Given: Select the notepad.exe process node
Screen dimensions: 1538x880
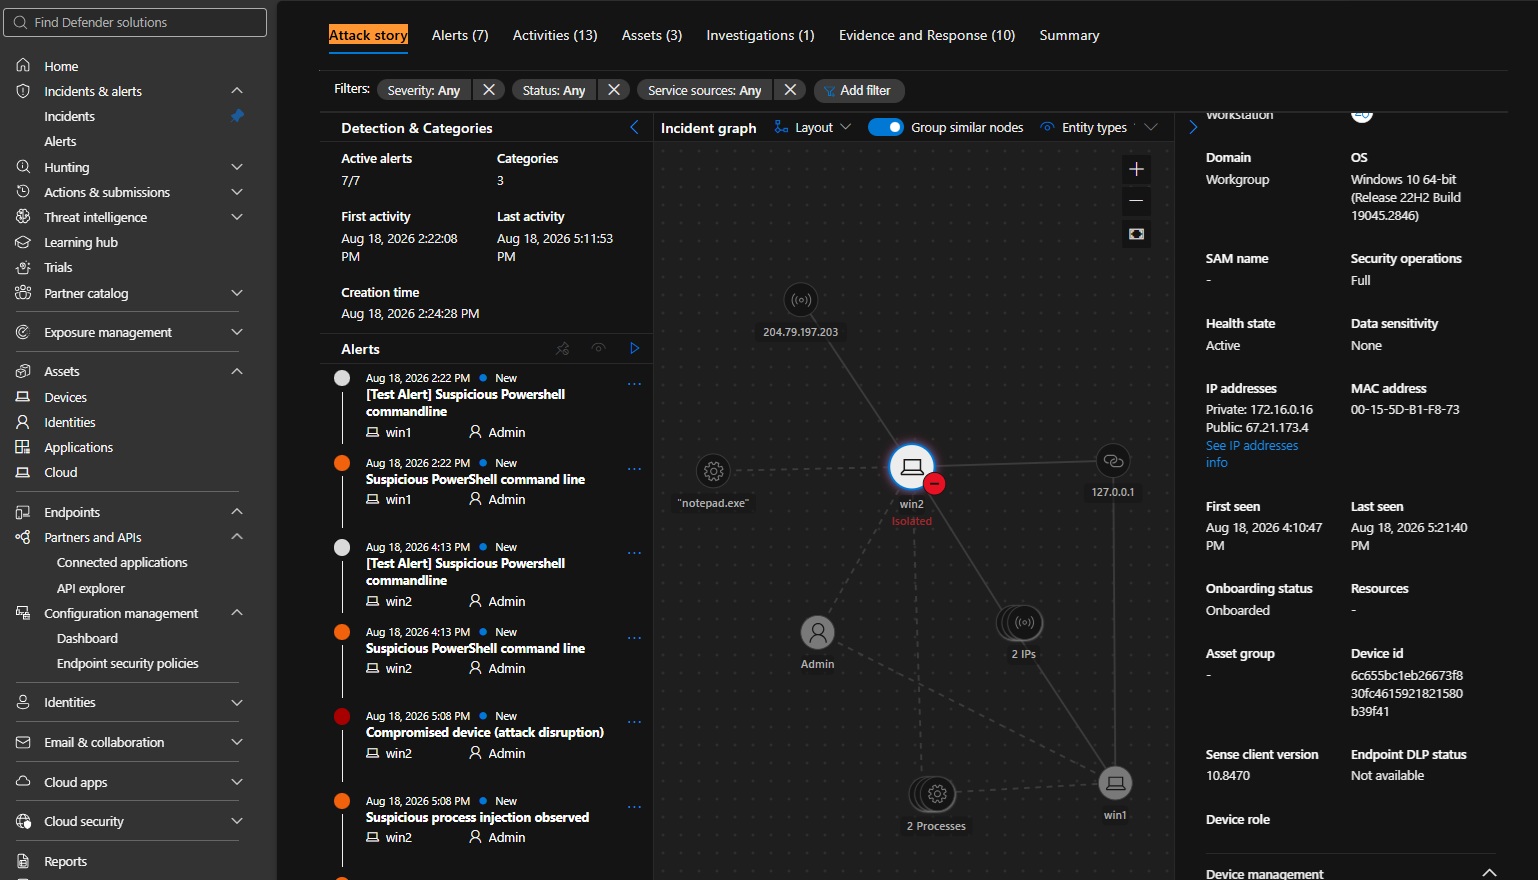Looking at the screenshot, I should click(x=713, y=471).
